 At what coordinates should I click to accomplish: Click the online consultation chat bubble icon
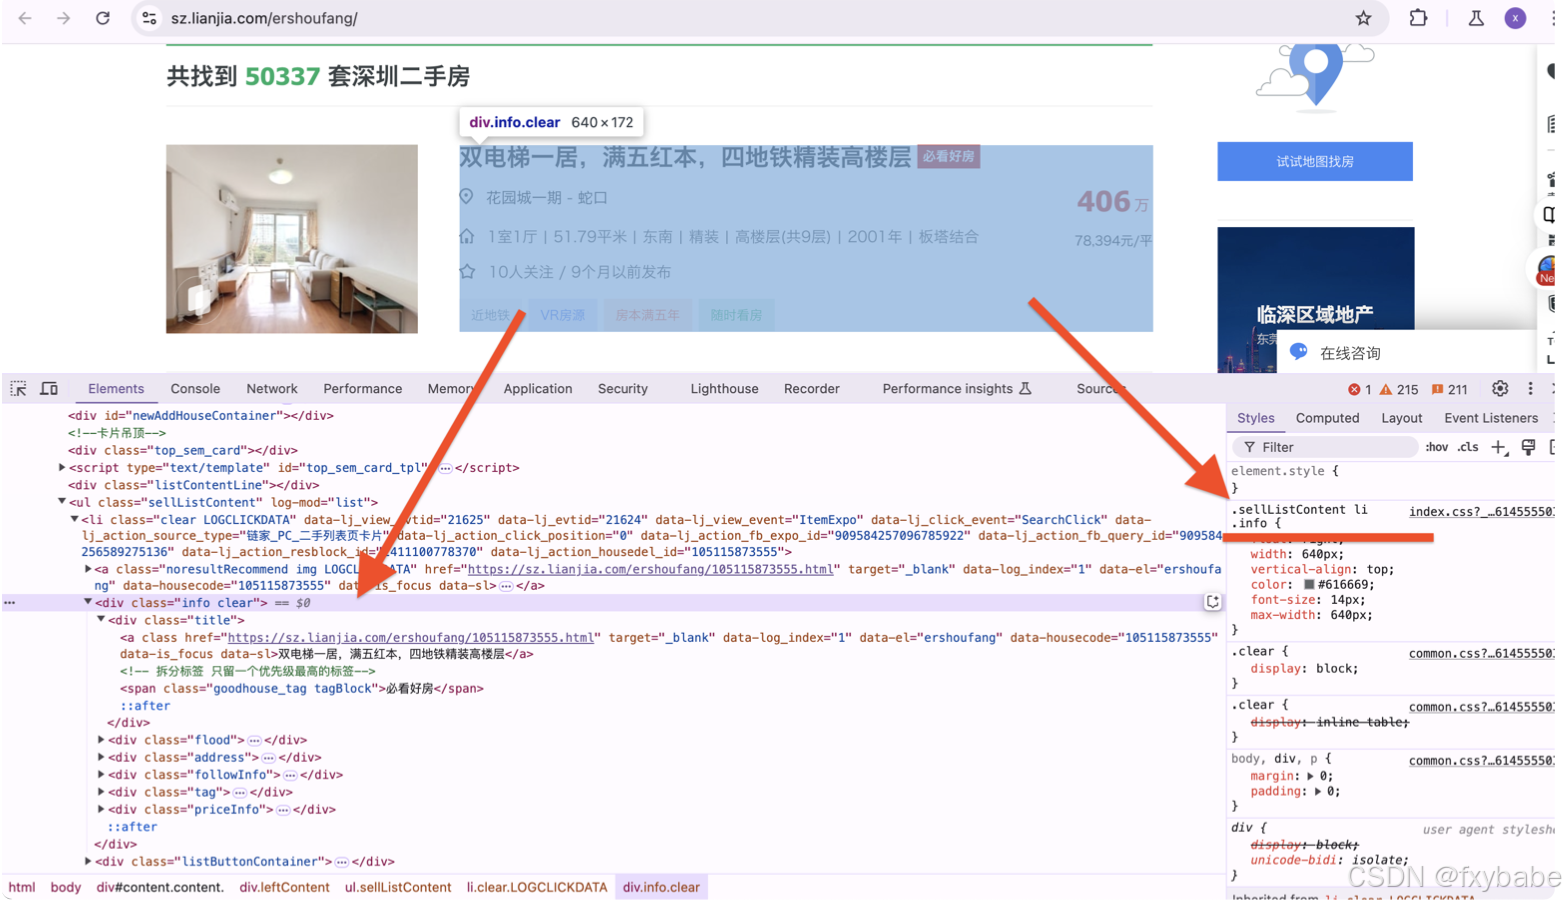(1299, 352)
